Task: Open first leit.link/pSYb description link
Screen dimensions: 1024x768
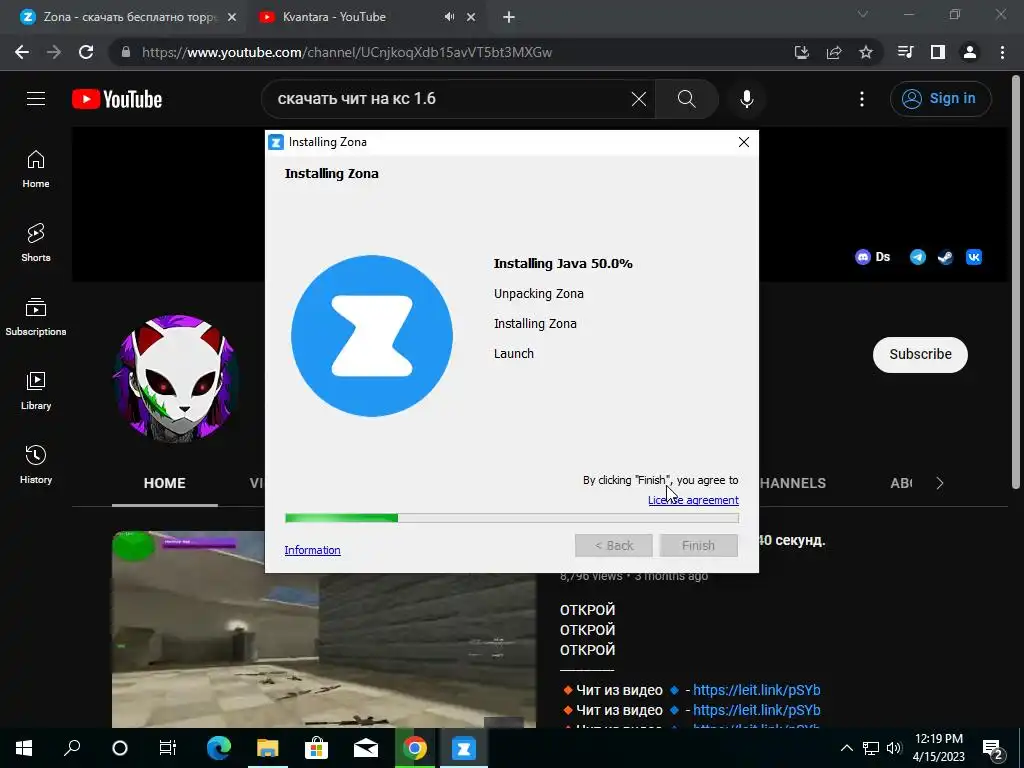Action: [756, 690]
